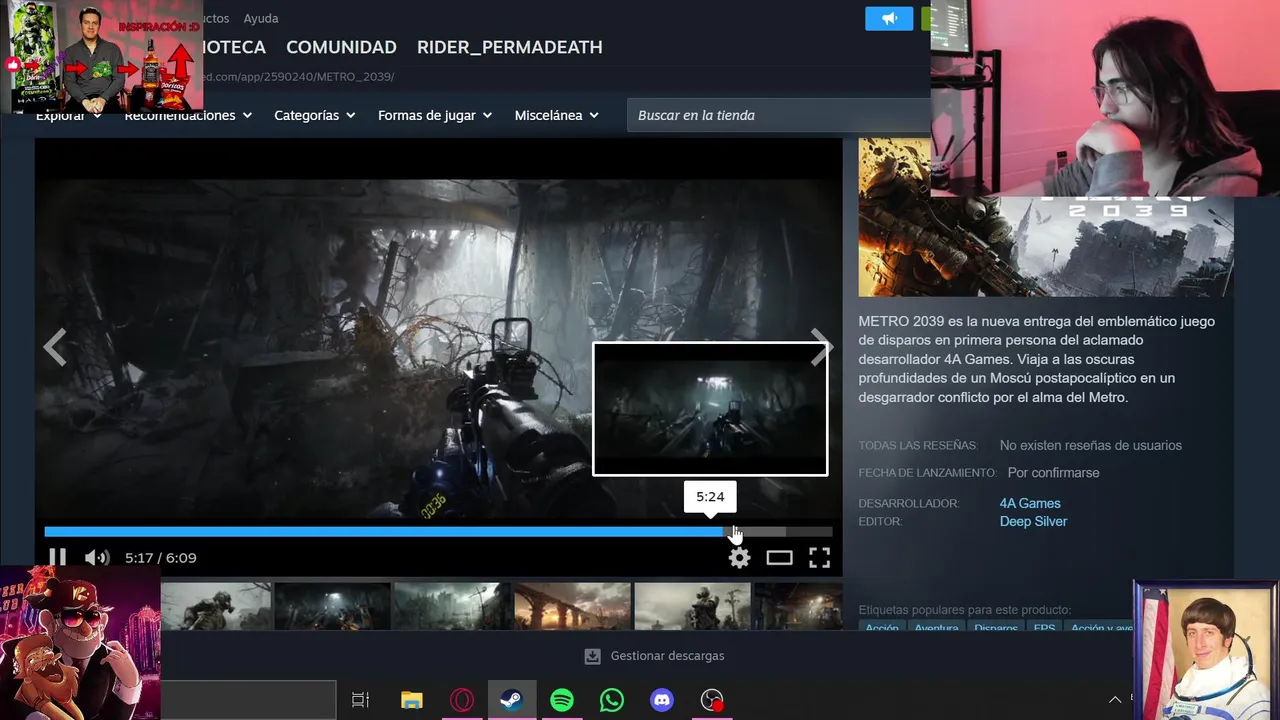Expand the Miscelánea dropdown
Image resolution: width=1280 pixels, height=720 pixels.
pyautogui.click(x=557, y=115)
